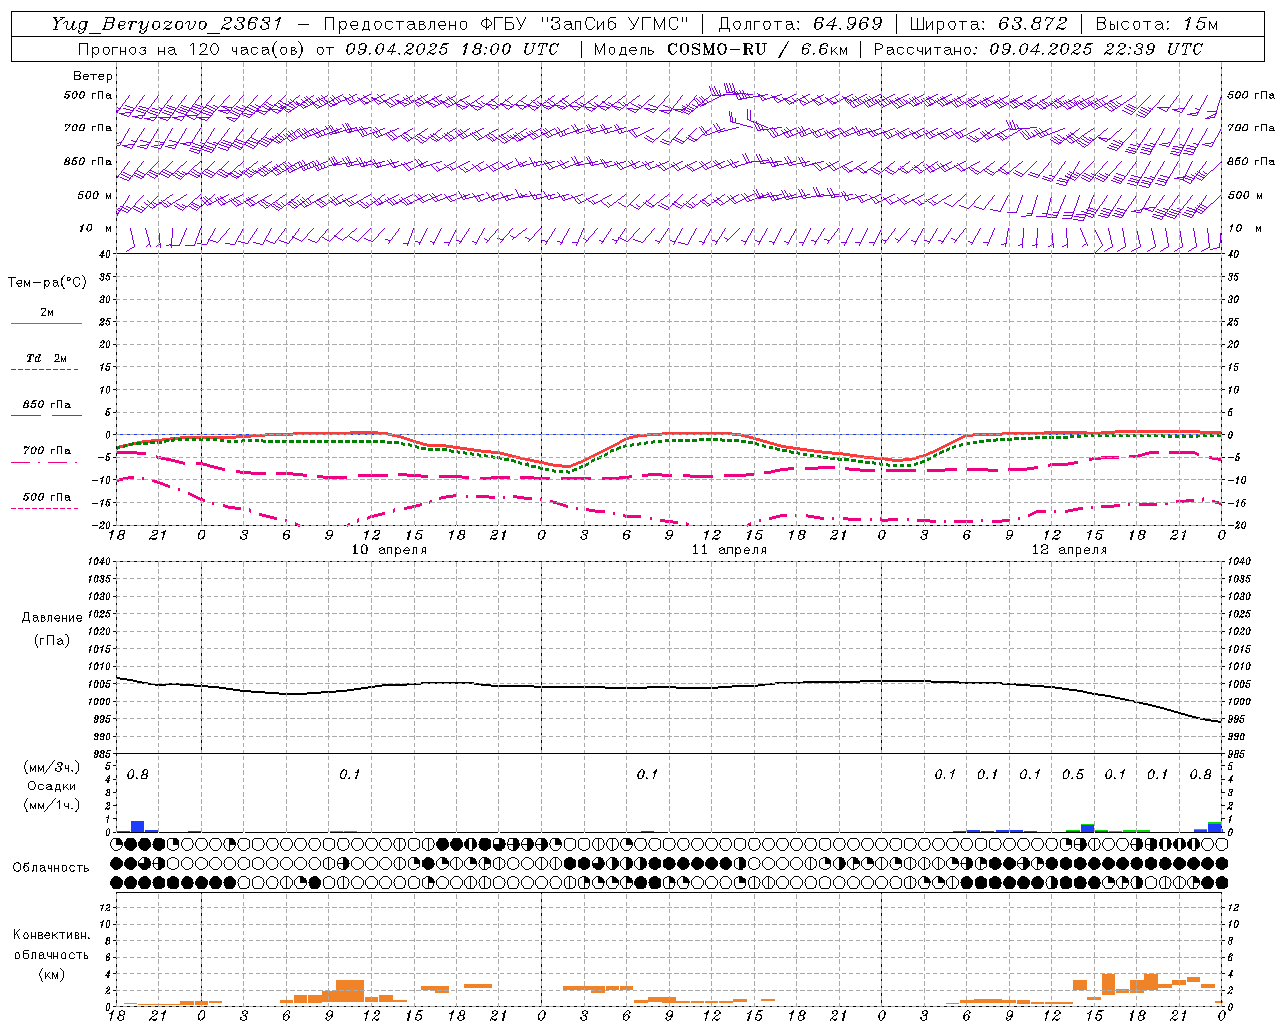Screen dimensions: 1280x1024
Task: Click the "Осадки" precipitation label
Action: [x=51, y=786]
